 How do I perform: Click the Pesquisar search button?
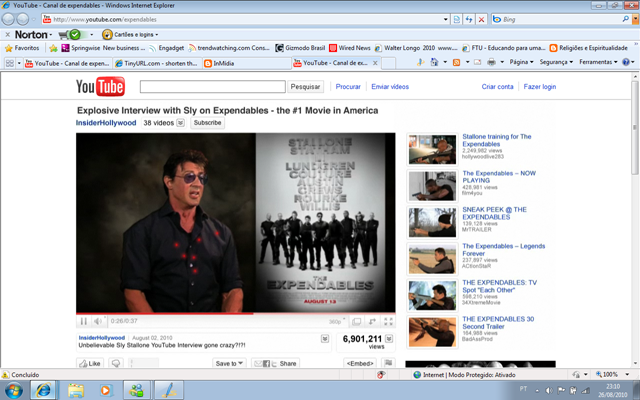305,86
